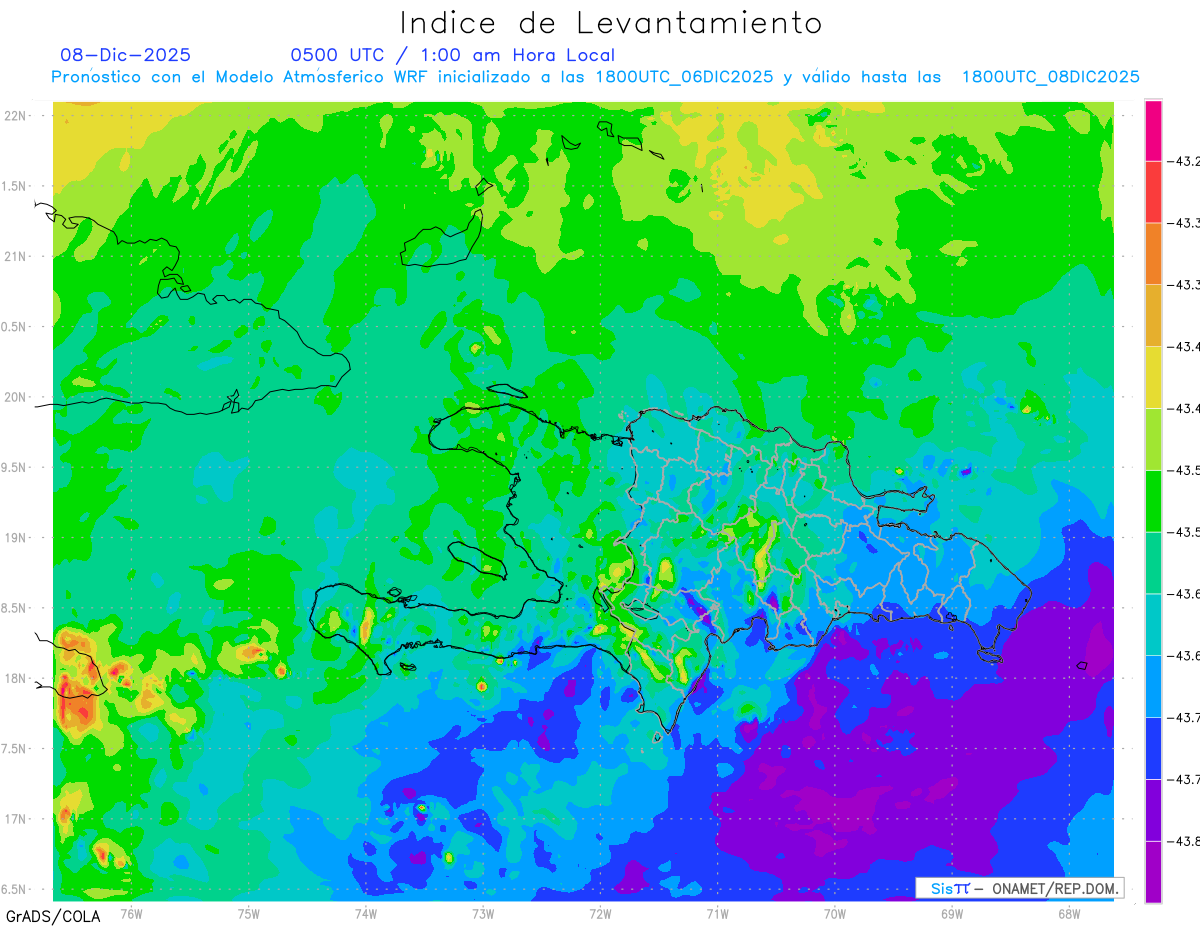Click the '75W' longitude label
Viewport: 1200px width, 927px height.
(x=249, y=914)
